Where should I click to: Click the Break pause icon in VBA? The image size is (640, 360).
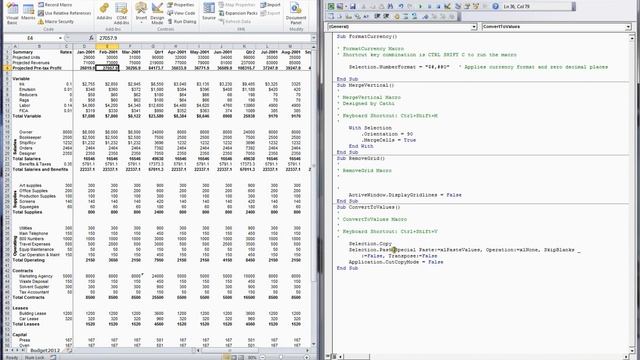pyautogui.click(x=429, y=6)
